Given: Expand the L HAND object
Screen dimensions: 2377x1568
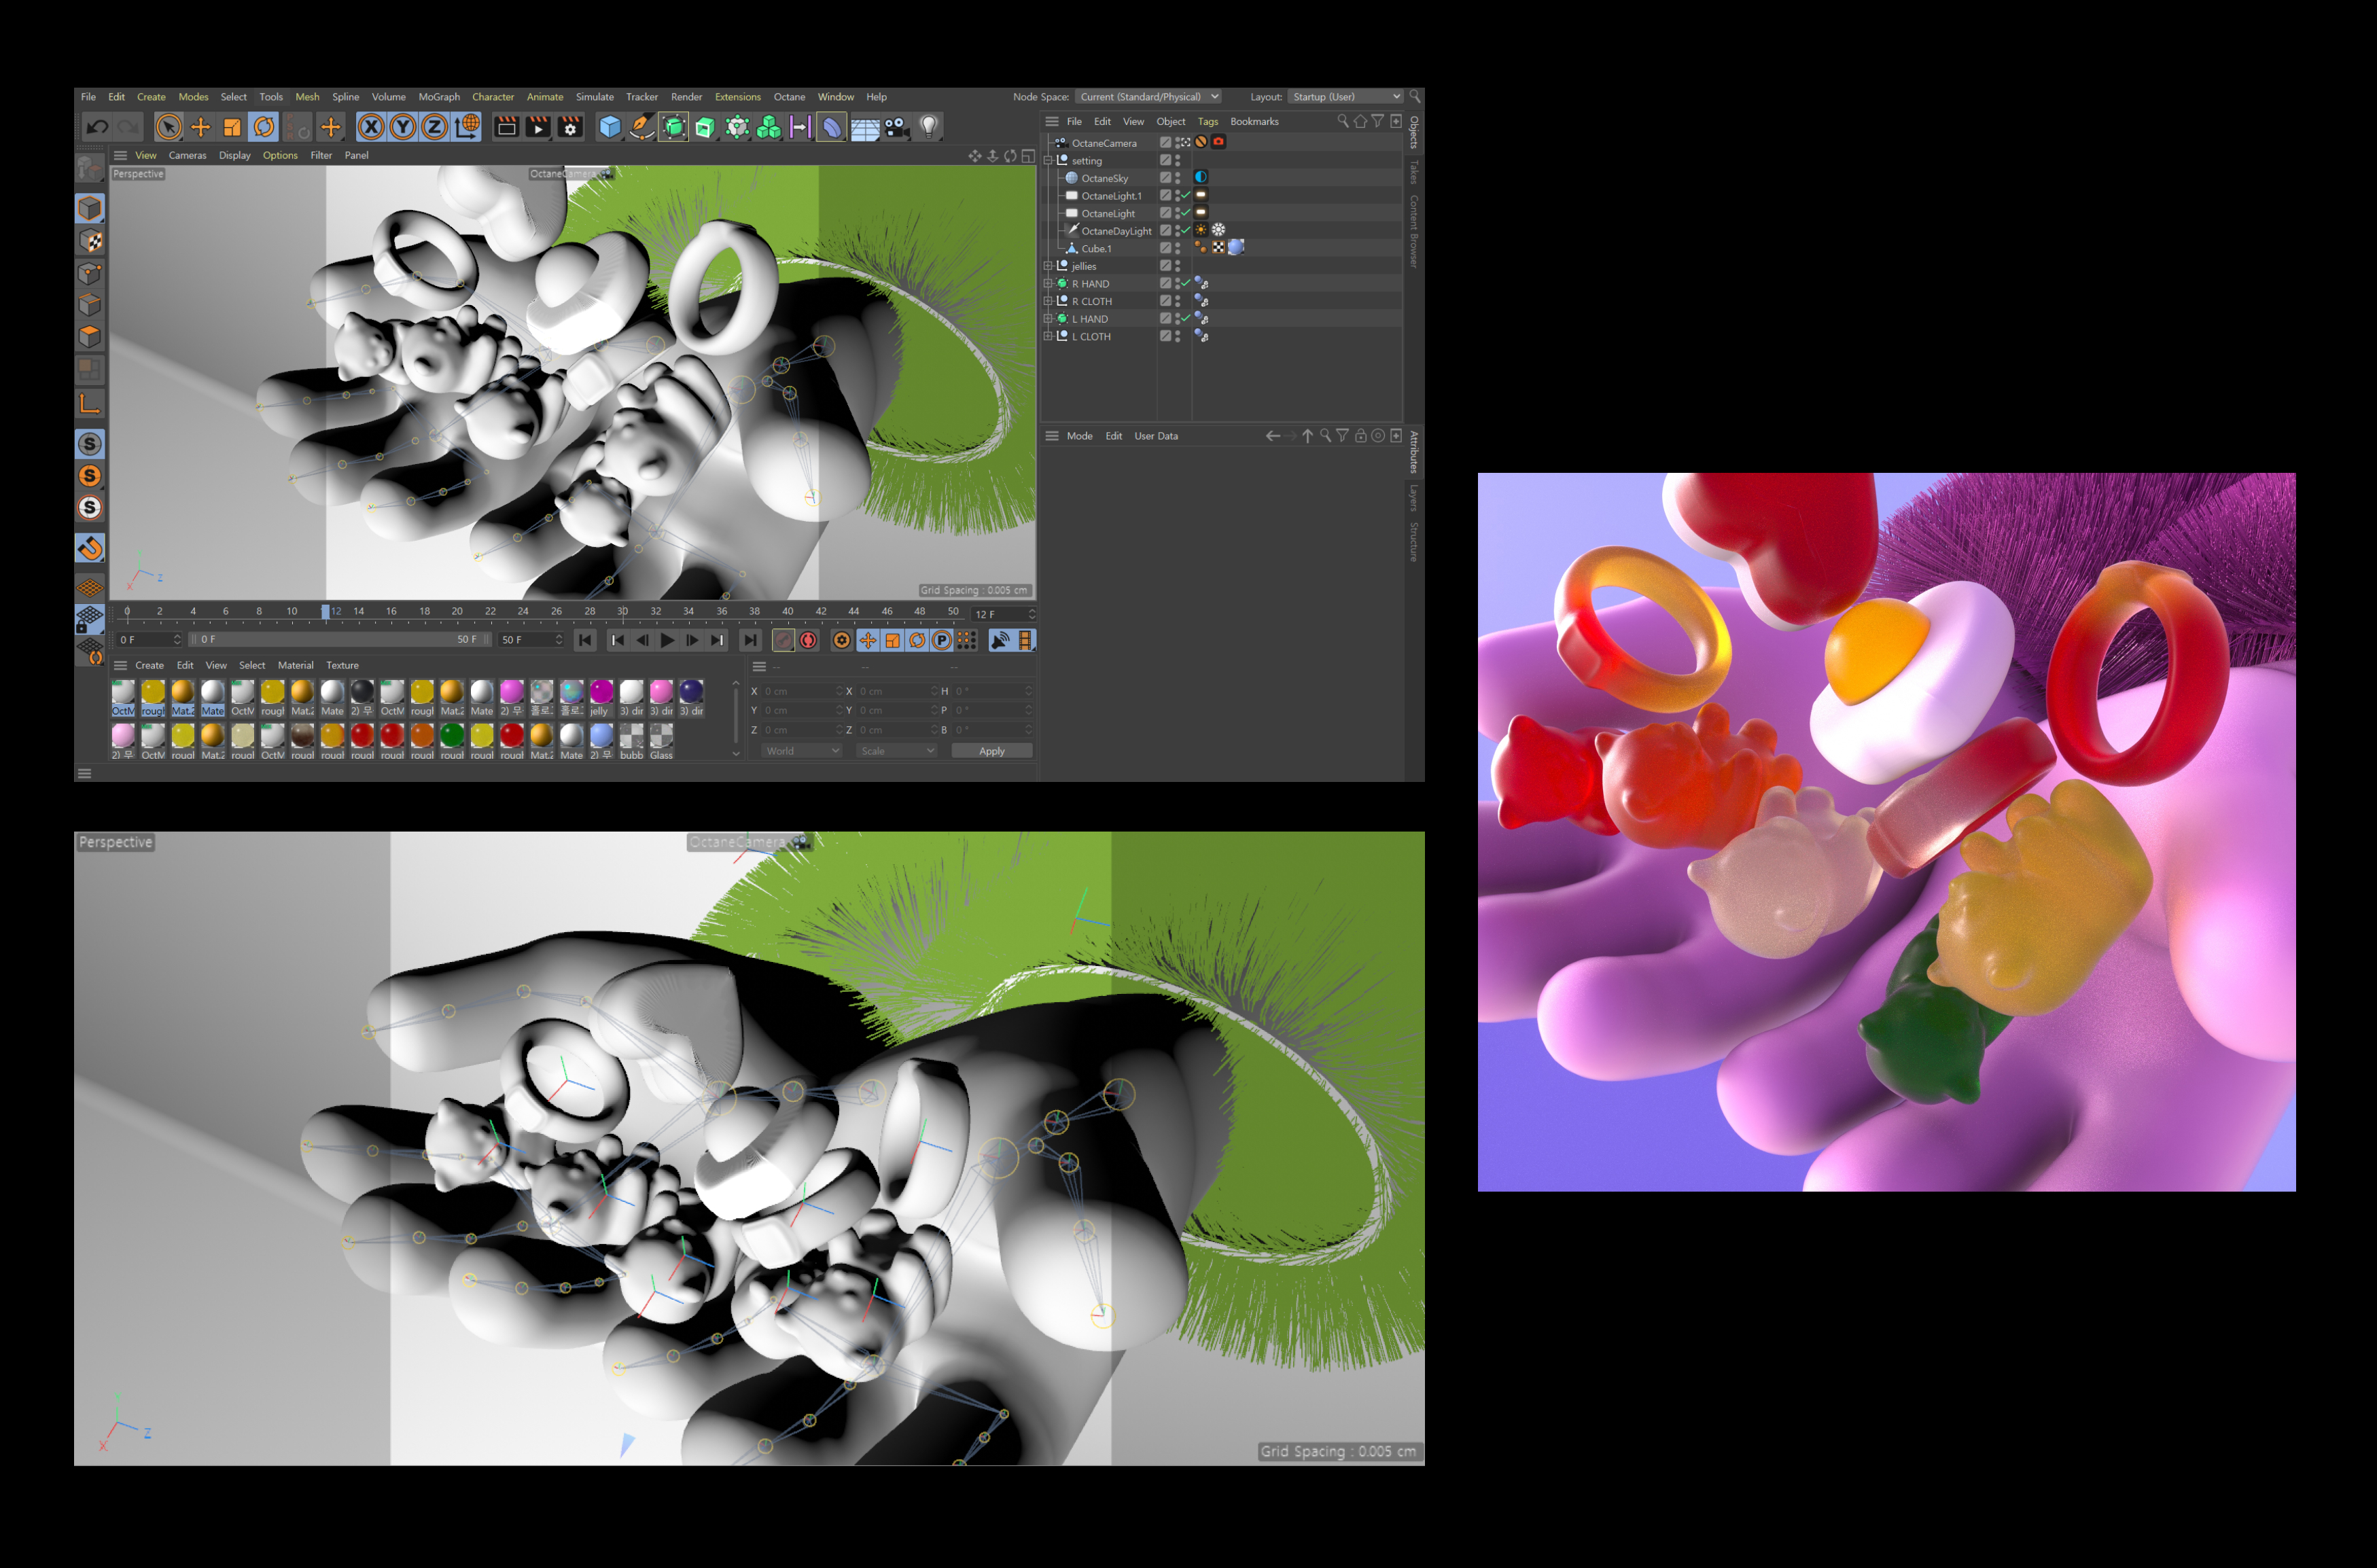Looking at the screenshot, I should (x=1048, y=319).
